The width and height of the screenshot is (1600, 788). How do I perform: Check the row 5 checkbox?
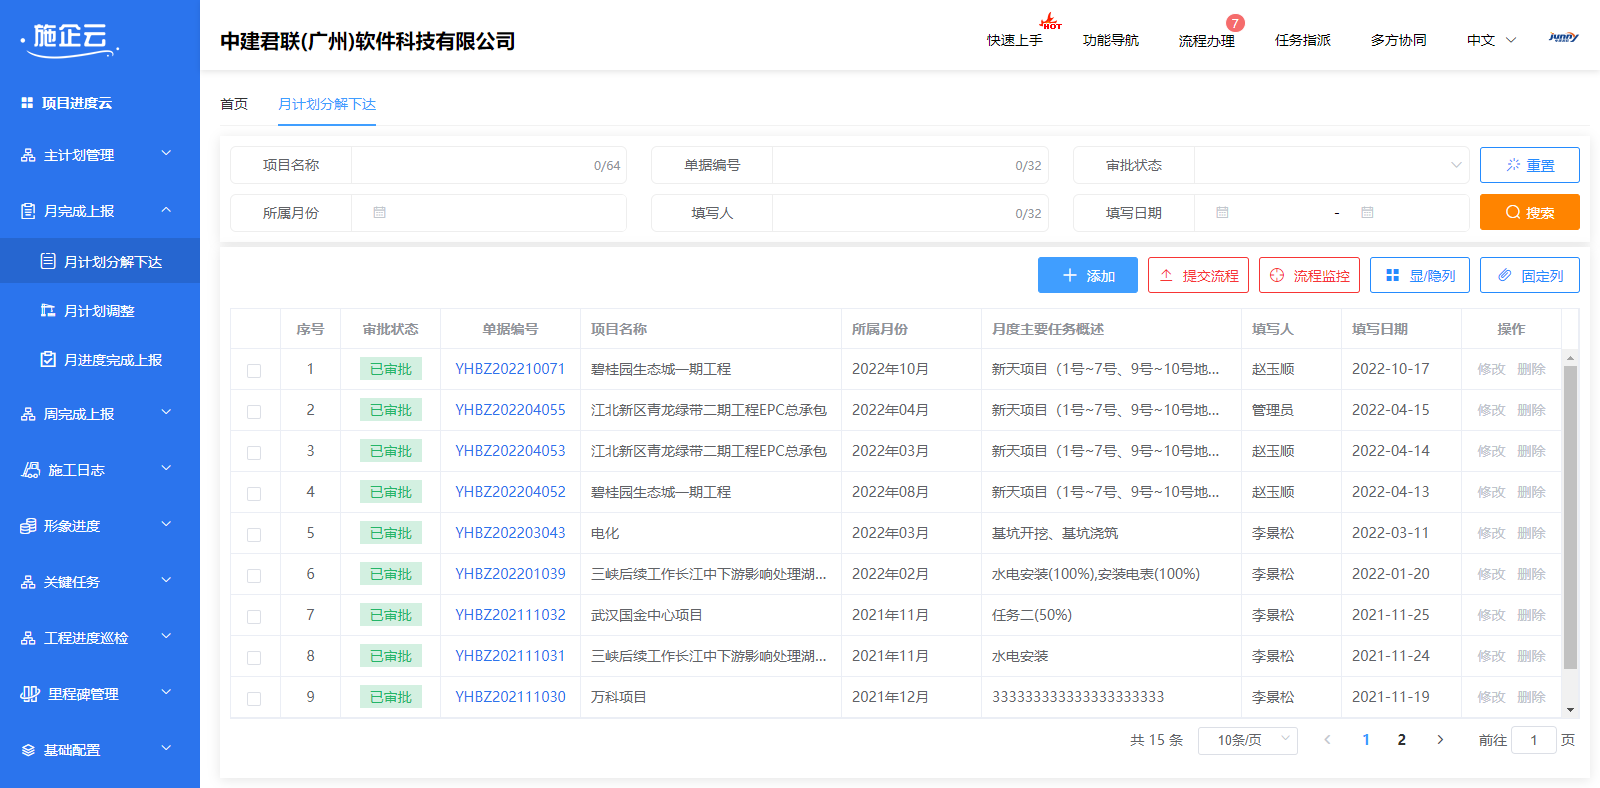[x=254, y=534]
